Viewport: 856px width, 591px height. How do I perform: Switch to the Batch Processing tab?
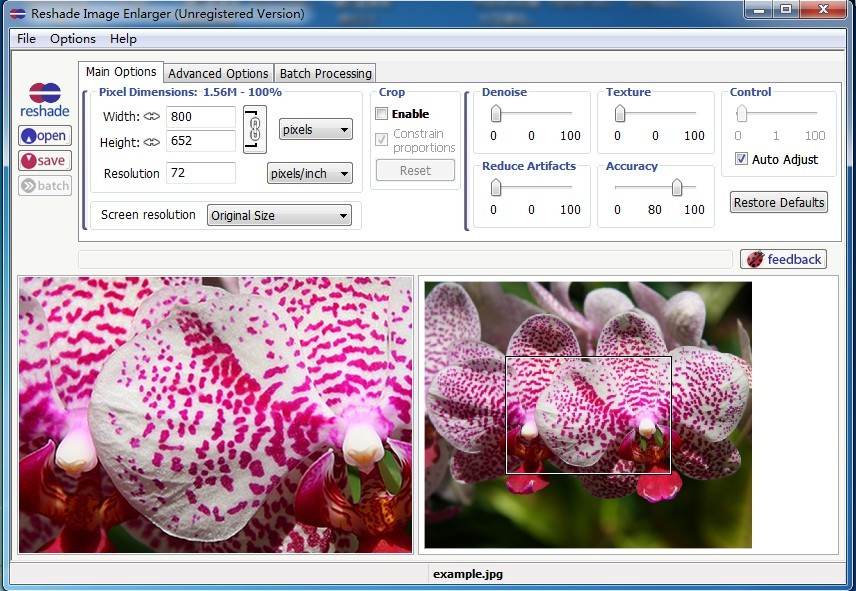coord(325,73)
